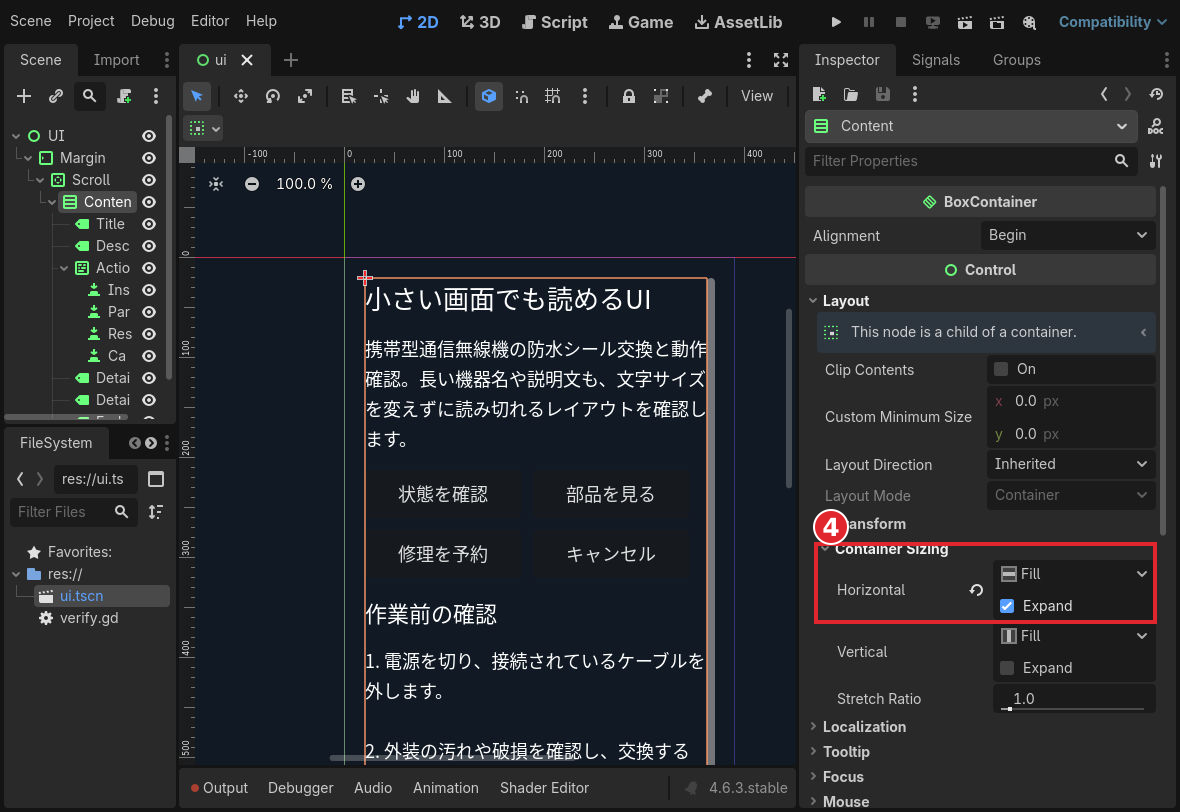Viewport: 1180px width, 812px height.
Task: Uncheck Horizontal Expand checkbox
Action: click(1007, 606)
